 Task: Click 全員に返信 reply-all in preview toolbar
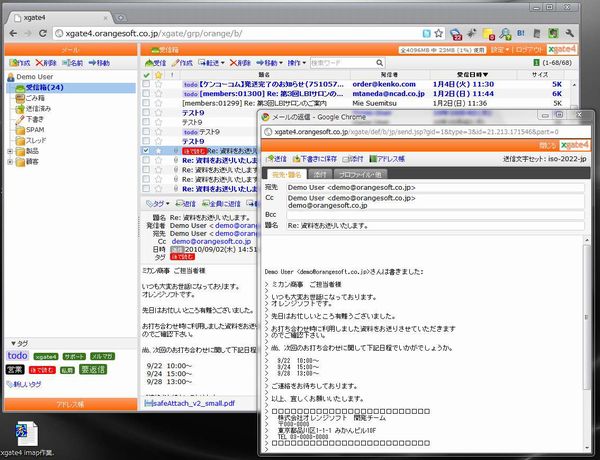point(221,204)
